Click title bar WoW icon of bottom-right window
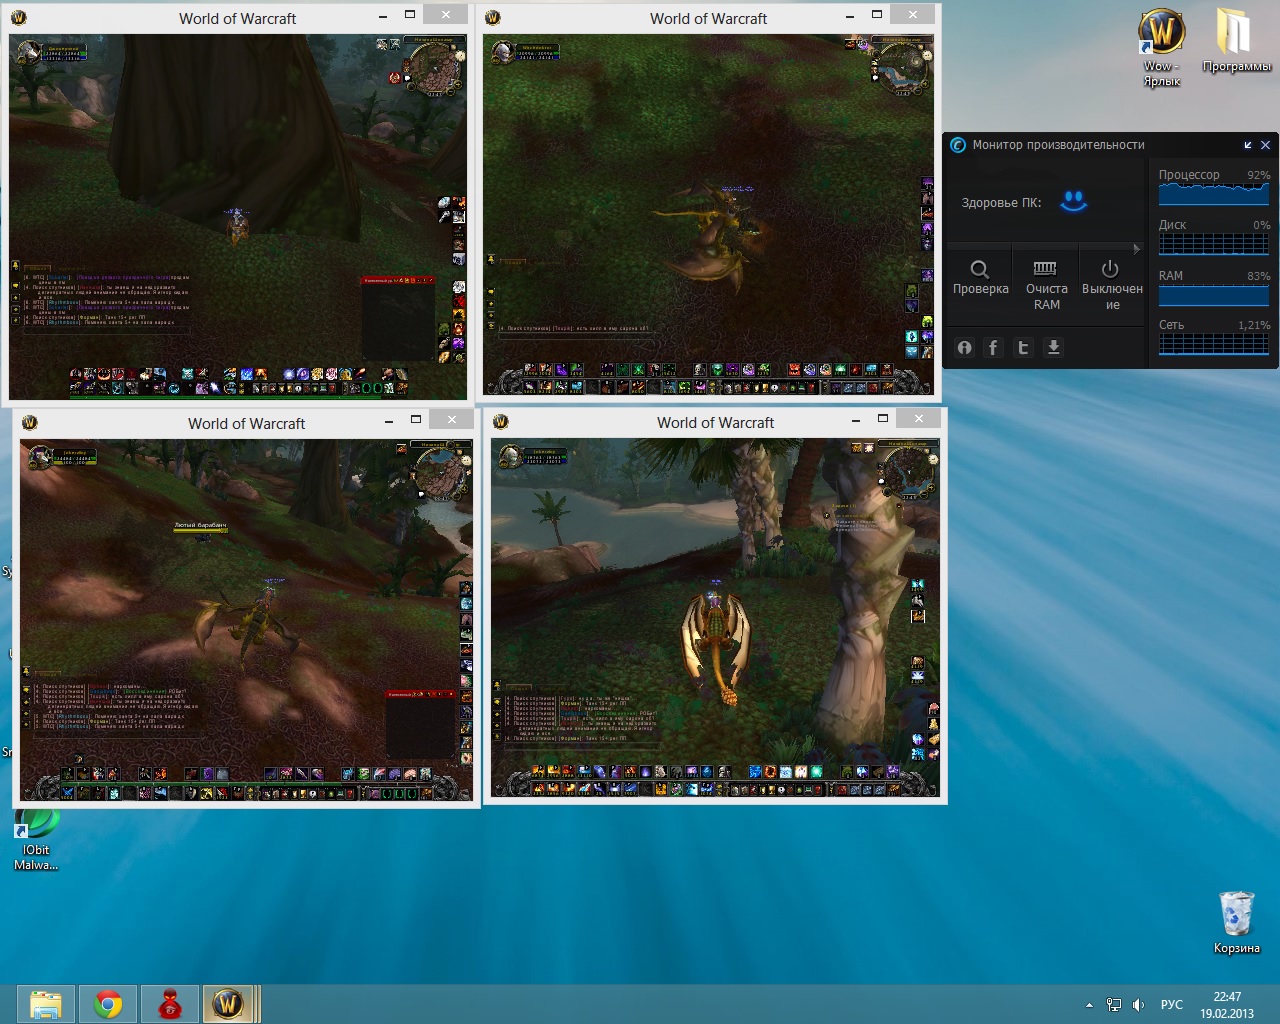Viewport: 1280px width, 1024px height. pos(501,422)
